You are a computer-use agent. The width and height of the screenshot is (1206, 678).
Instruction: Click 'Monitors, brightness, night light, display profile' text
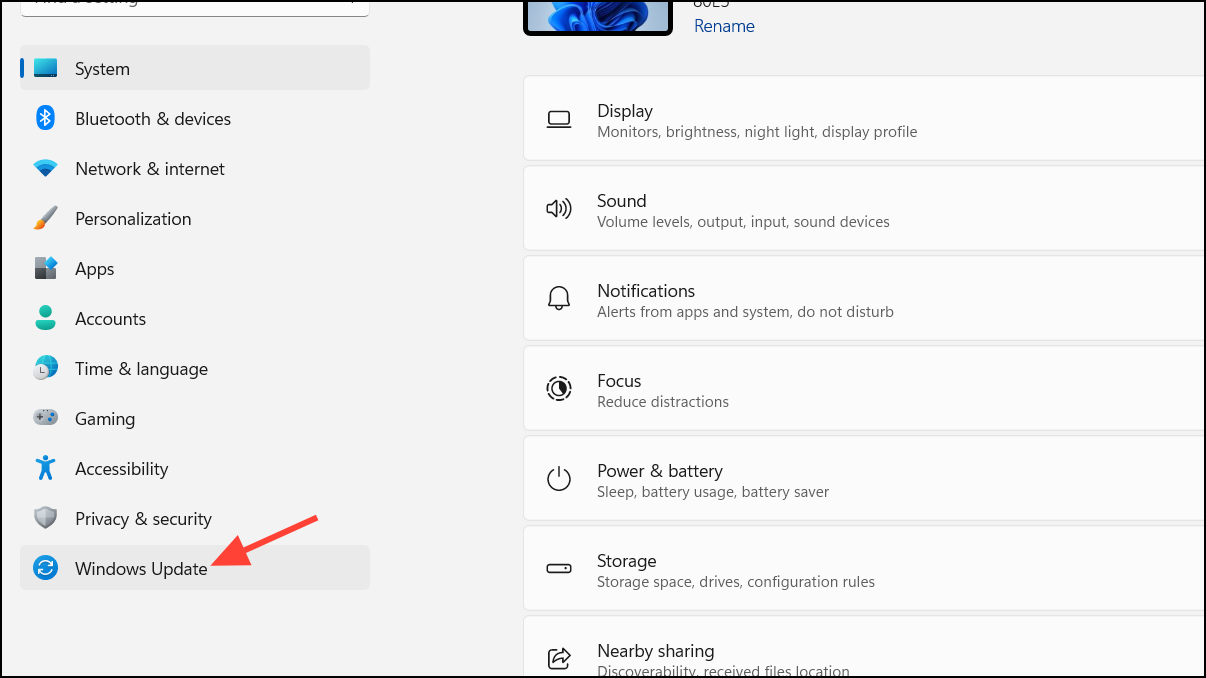(757, 132)
